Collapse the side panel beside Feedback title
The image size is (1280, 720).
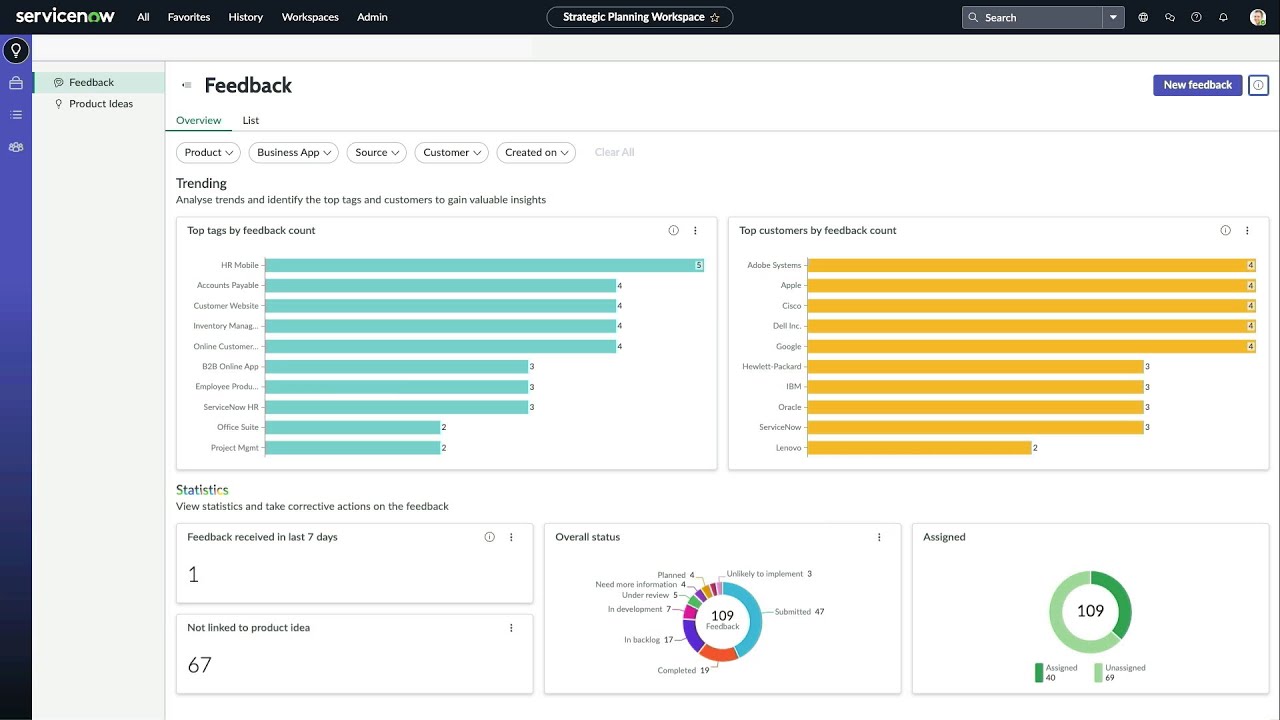pos(186,85)
